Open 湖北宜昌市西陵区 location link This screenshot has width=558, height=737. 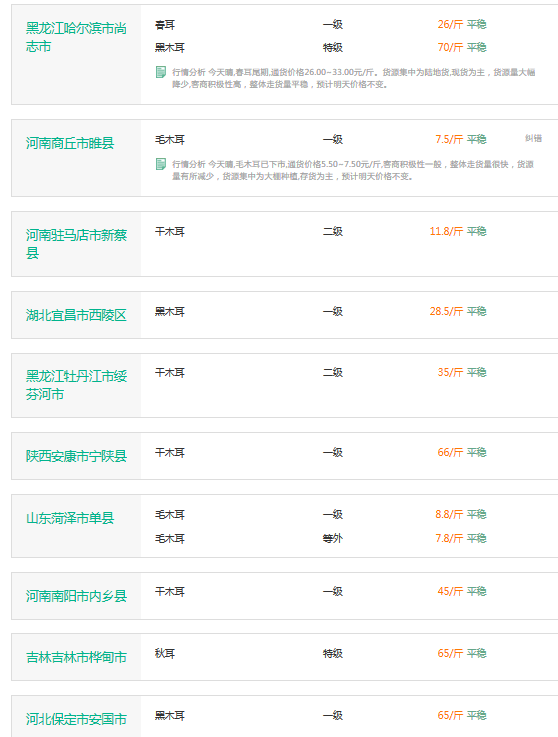(76, 315)
